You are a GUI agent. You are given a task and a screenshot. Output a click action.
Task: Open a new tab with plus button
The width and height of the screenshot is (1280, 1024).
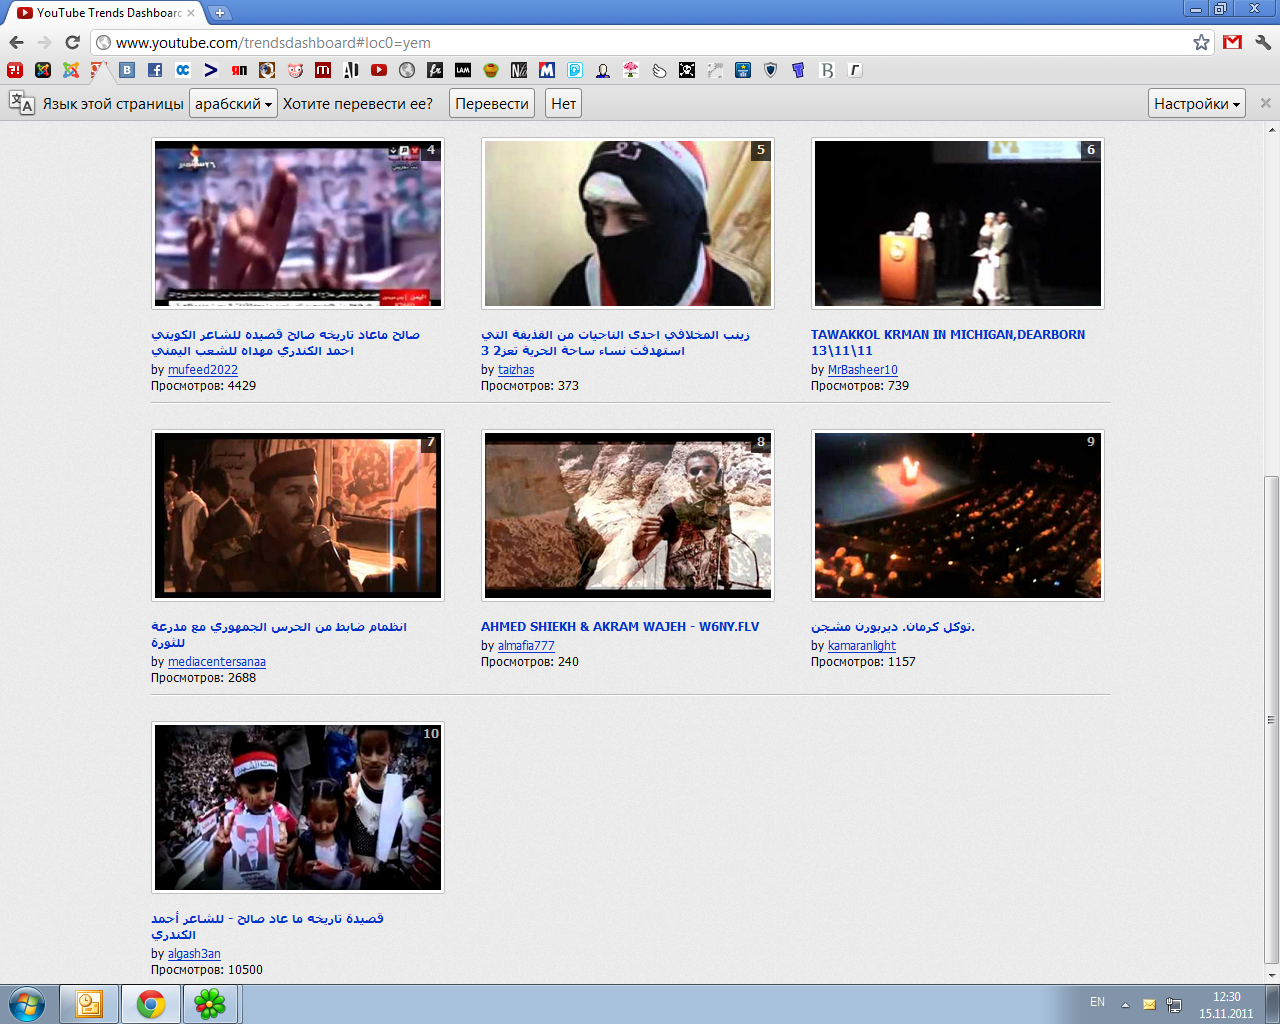click(x=220, y=13)
